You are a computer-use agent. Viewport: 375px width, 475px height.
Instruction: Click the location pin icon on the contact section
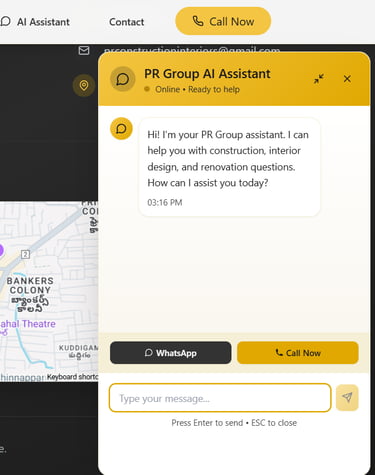pos(84,85)
